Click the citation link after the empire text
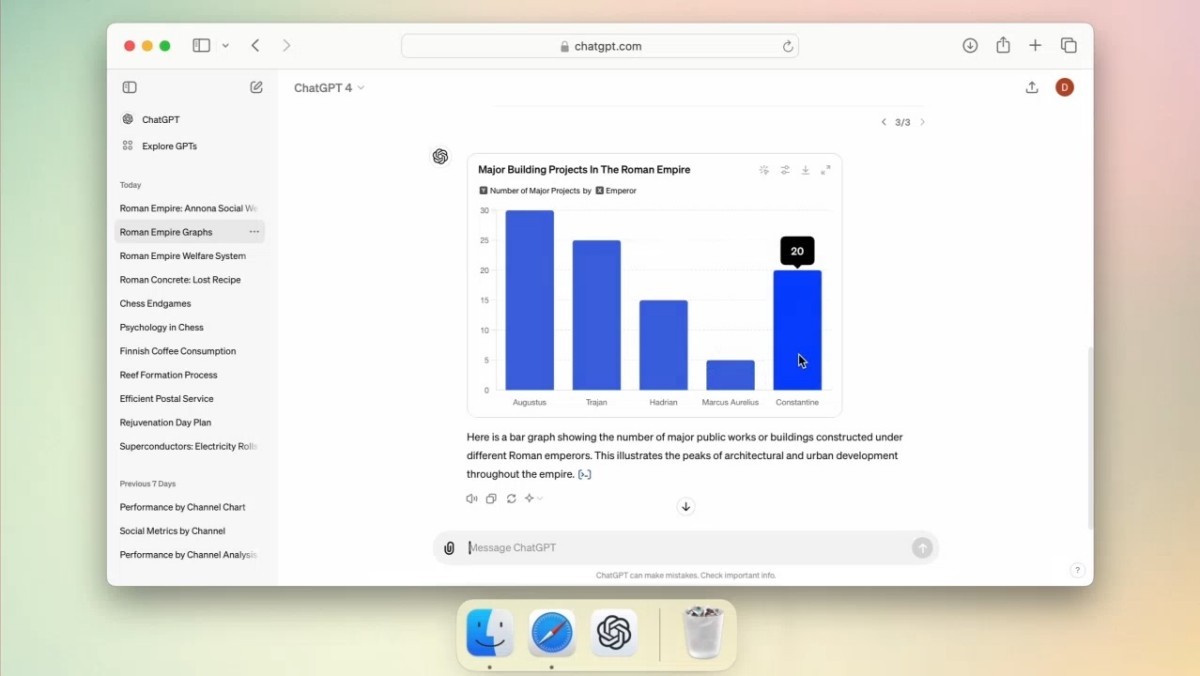This screenshot has height=676, width=1200. [583, 474]
